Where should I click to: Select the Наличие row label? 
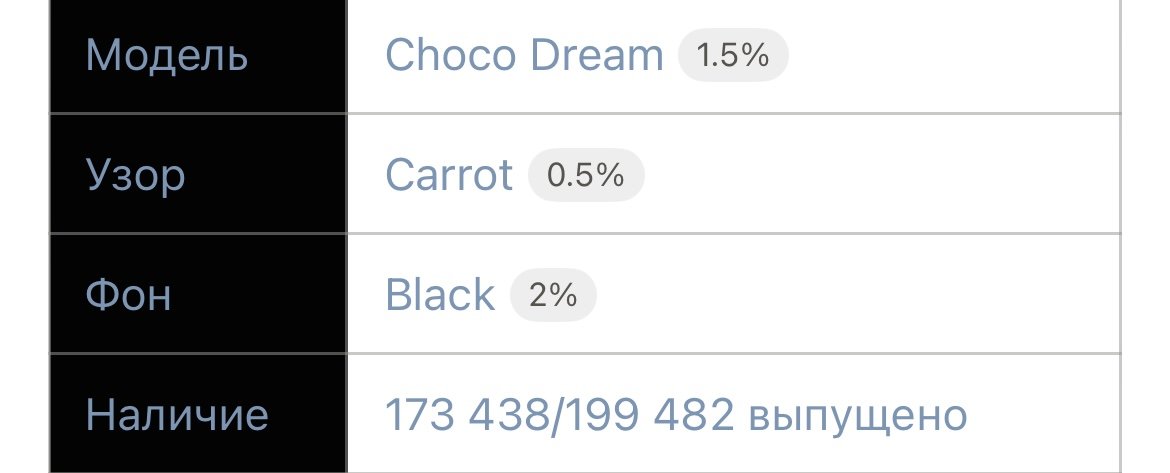pos(177,415)
